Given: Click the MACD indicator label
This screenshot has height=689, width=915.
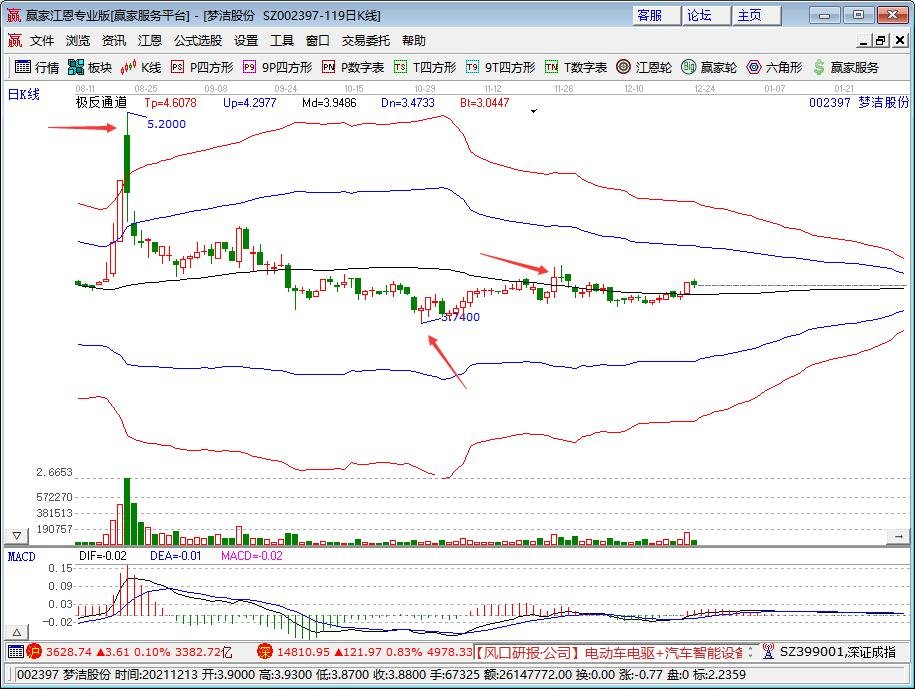Looking at the screenshot, I should coord(22,557).
